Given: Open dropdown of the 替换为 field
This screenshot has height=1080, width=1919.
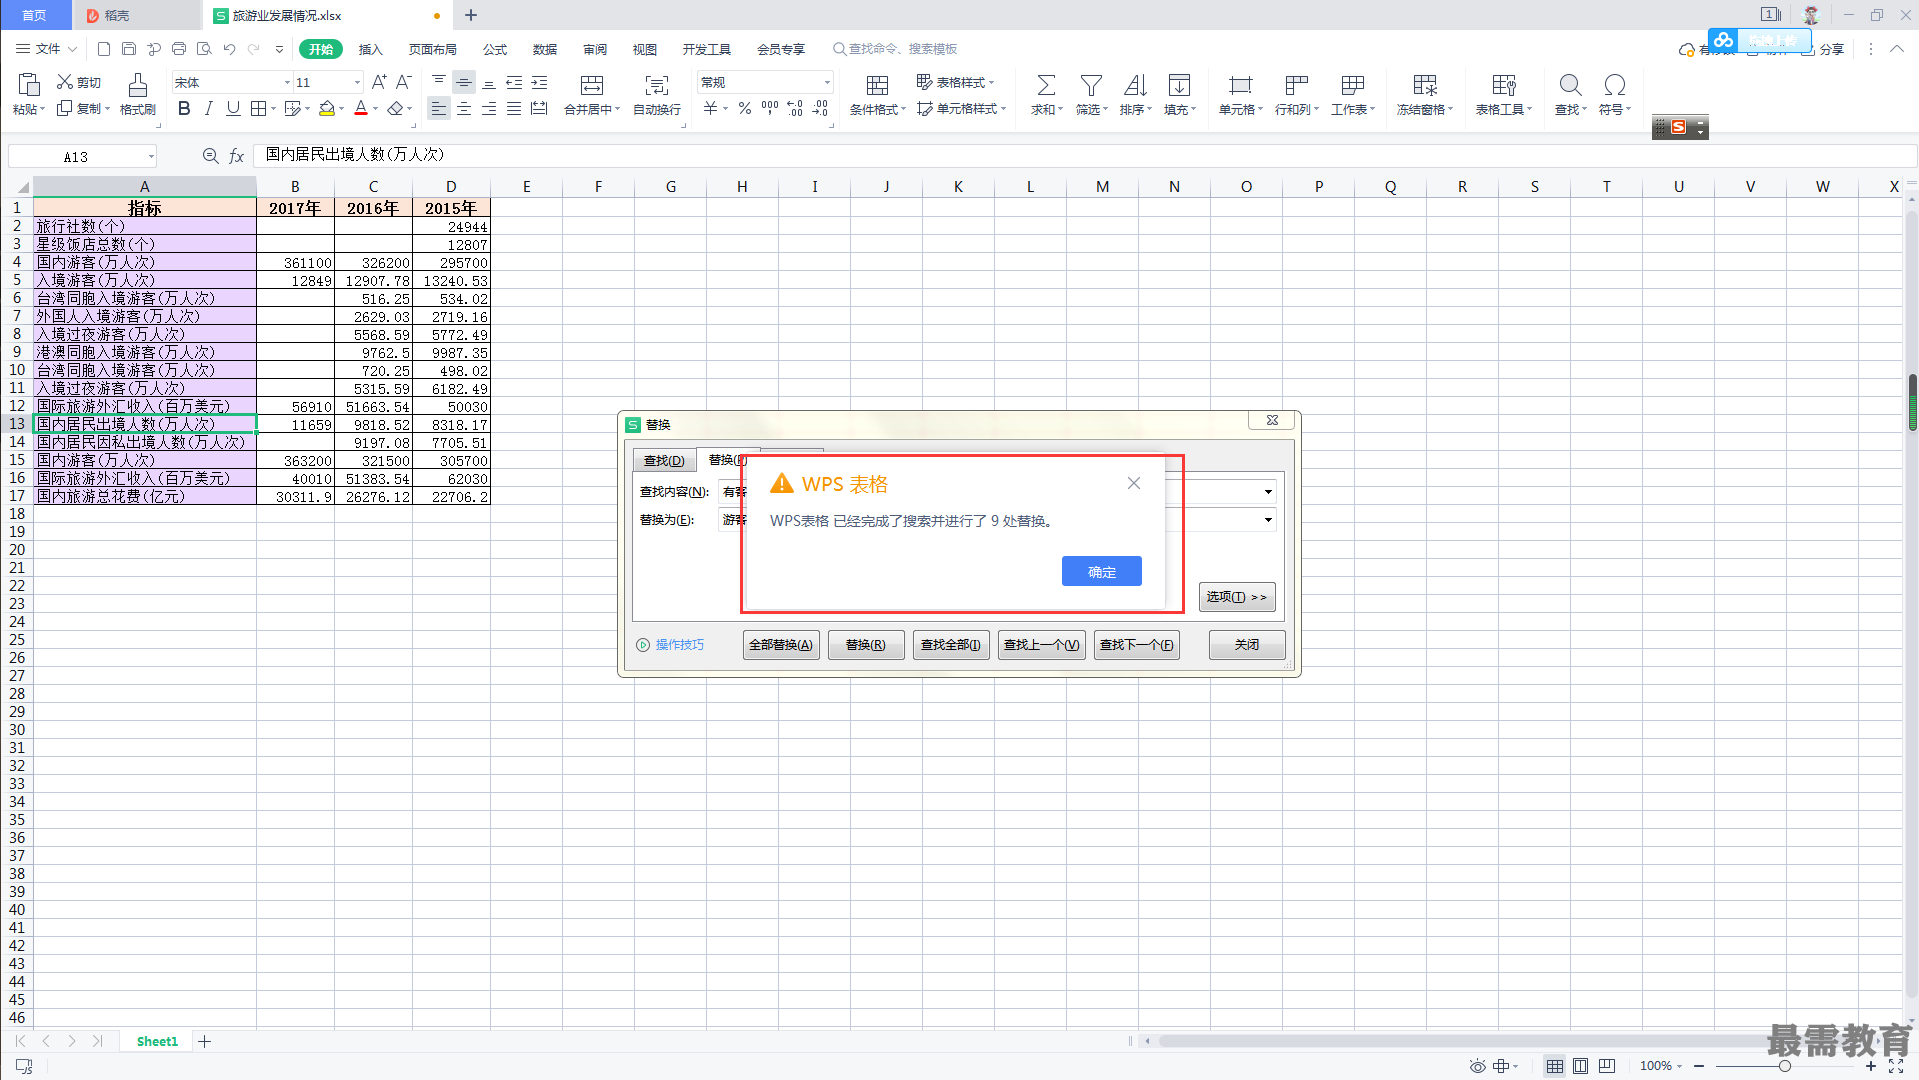Looking at the screenshot, I should pyautogui.click(x=1268, y=520).
